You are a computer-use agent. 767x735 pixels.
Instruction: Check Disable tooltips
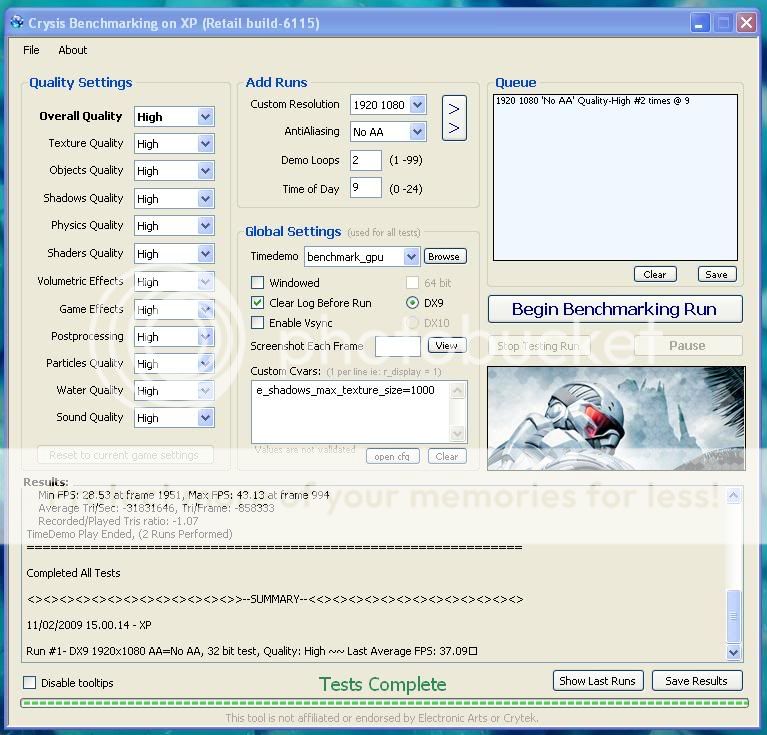point(29,683)
